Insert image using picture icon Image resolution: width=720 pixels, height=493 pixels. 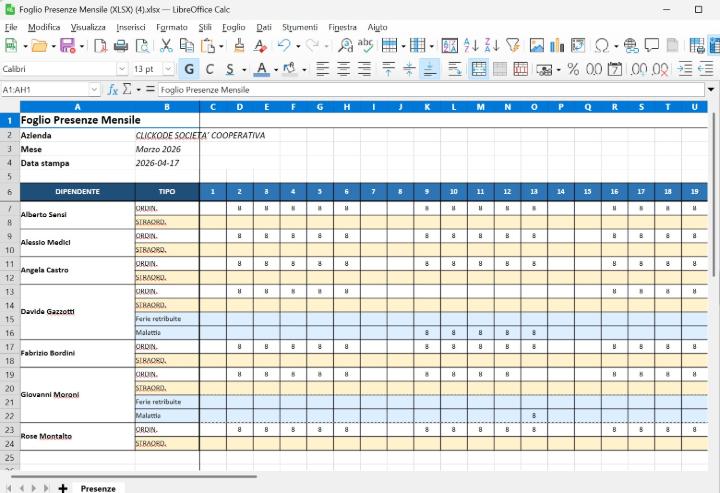pos(537,45)
